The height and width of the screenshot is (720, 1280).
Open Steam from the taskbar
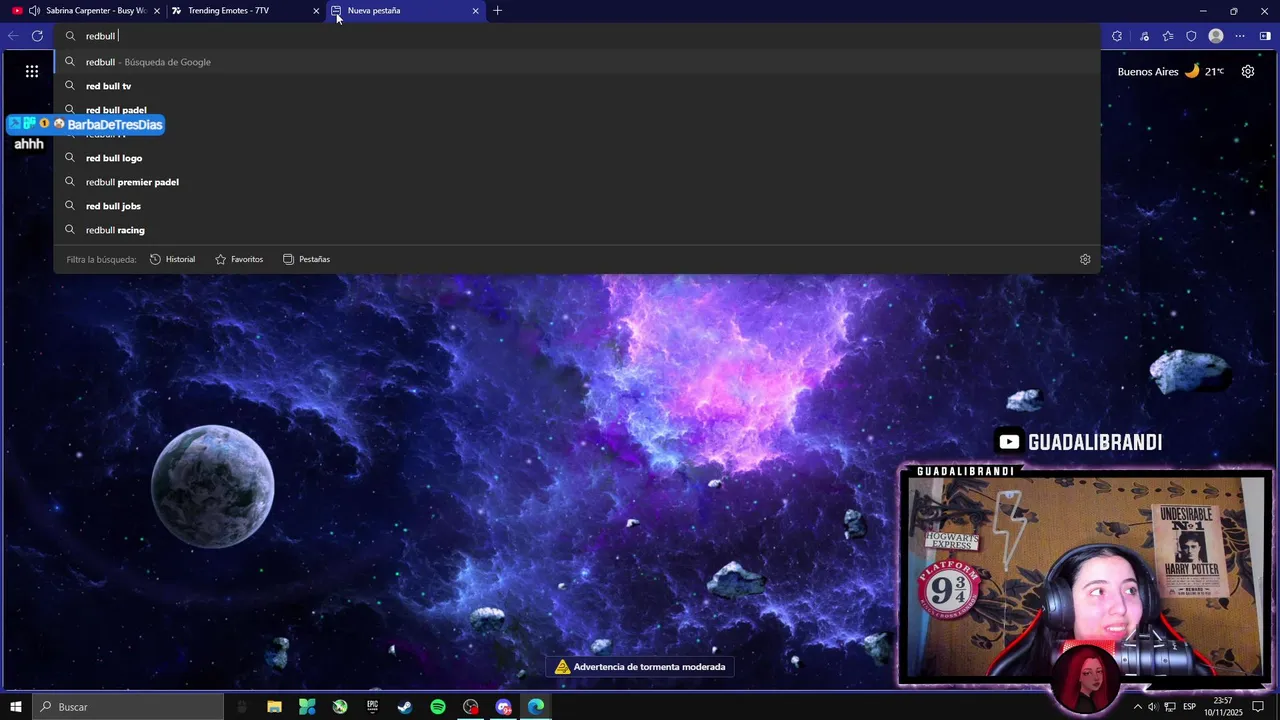tap(405, 707)
